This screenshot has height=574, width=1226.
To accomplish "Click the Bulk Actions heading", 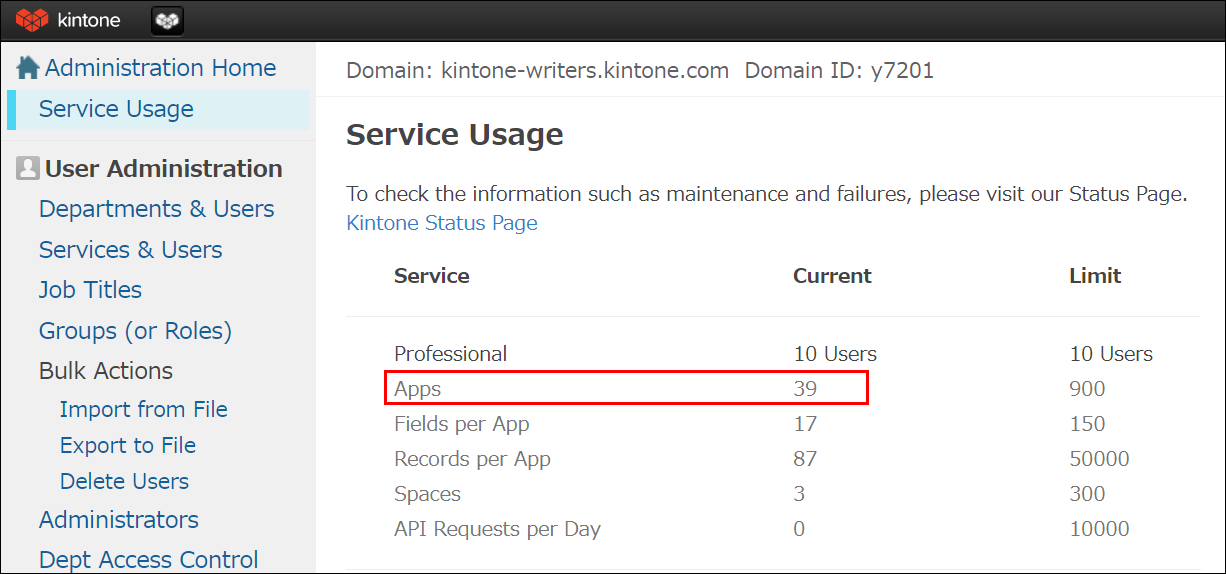I will (x=105, y=371).
